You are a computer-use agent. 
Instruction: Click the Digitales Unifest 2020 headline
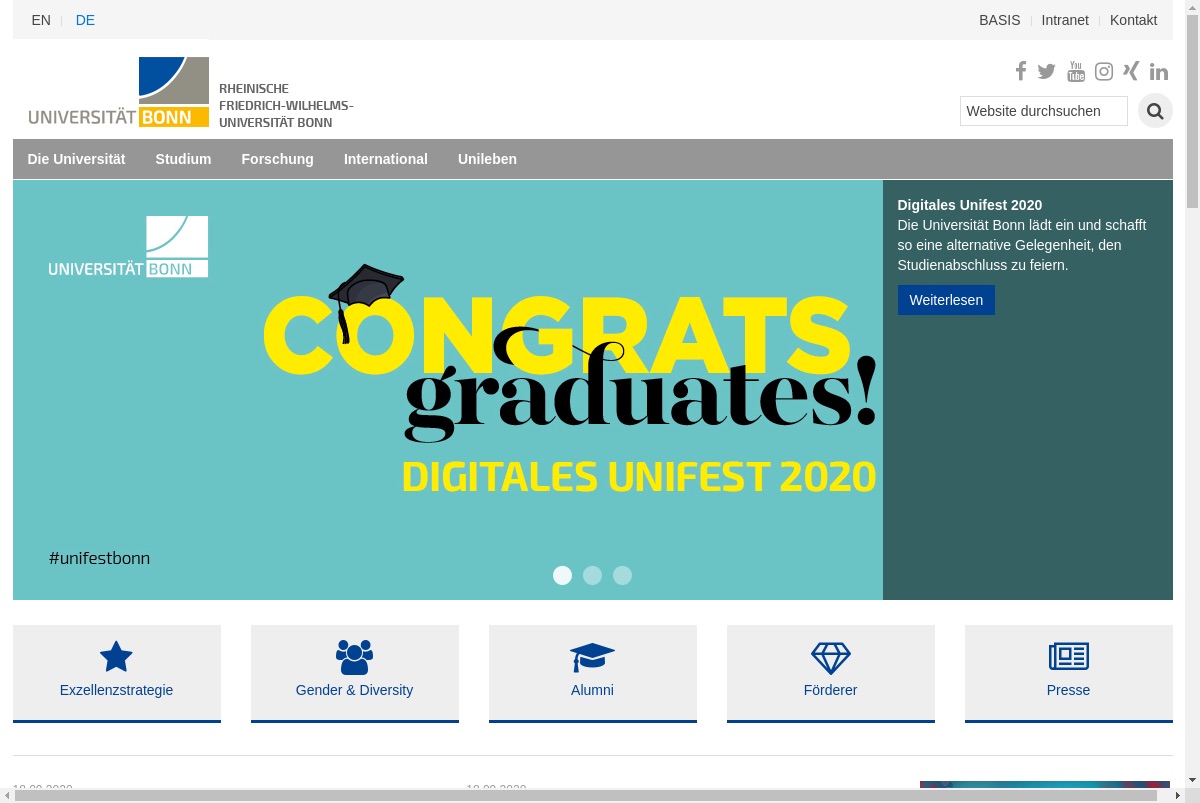[x=970, y=205]
